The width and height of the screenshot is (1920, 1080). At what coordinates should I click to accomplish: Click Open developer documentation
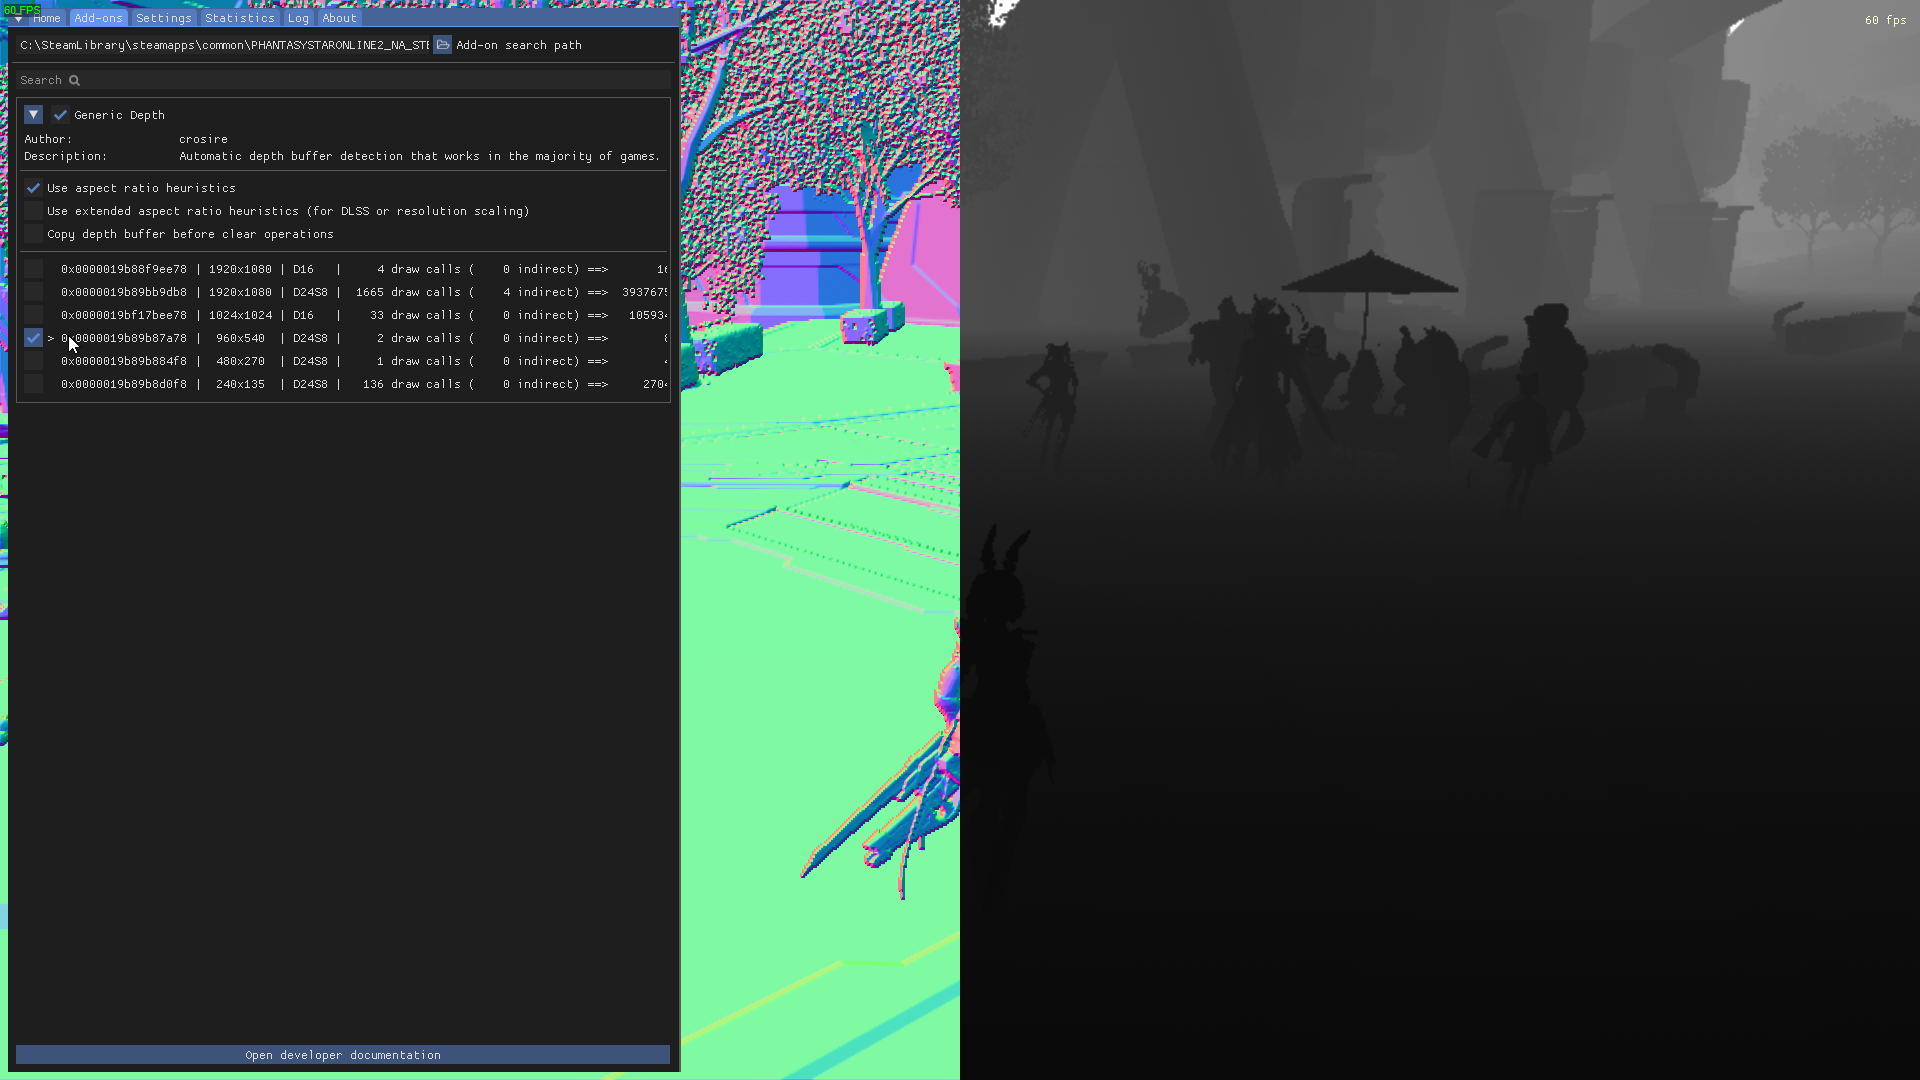point(342,1054)
